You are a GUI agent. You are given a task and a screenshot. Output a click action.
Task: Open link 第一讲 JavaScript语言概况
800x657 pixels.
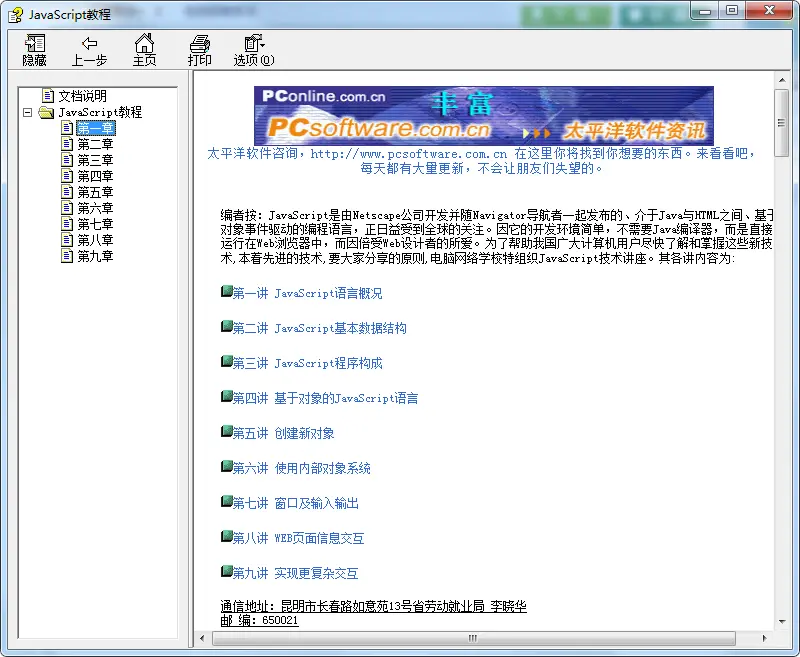(307, 293)
